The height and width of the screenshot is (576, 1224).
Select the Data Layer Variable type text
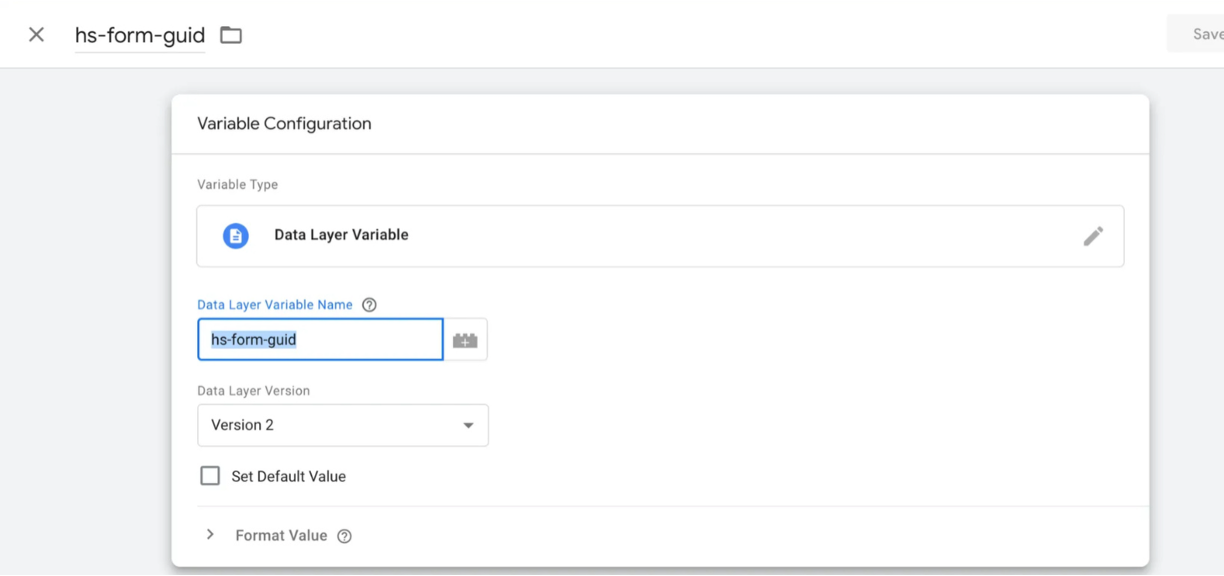tap(341, 235)
